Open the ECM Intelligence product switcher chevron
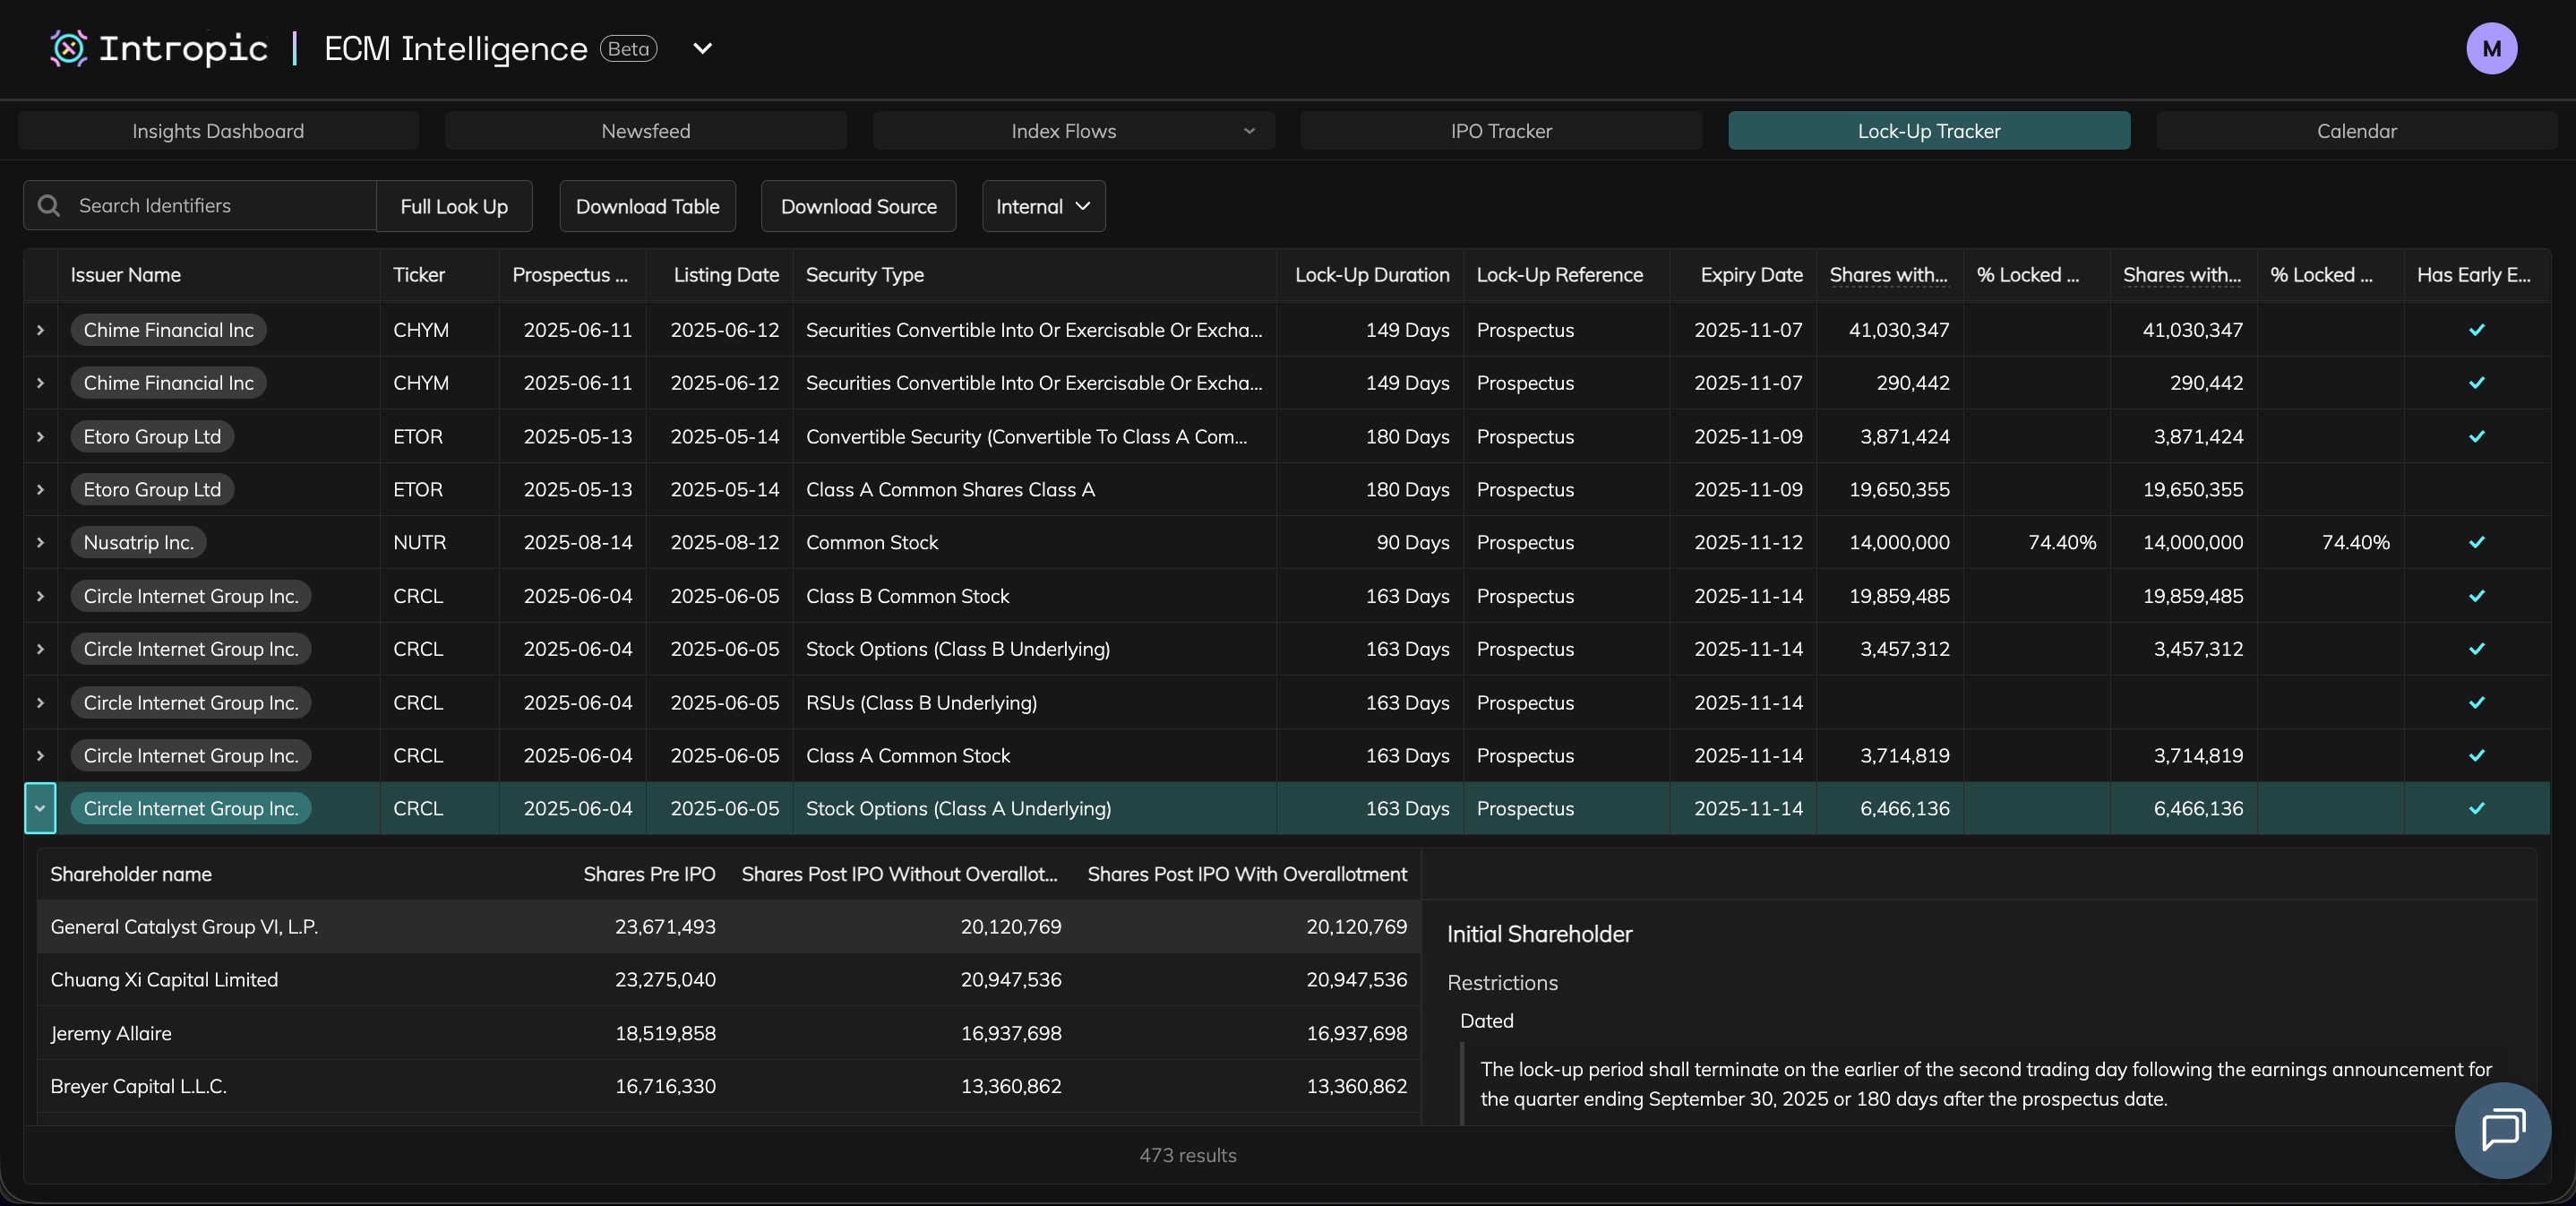The width and height of the screenshot is (2576, 1206). tap(702, 48)
